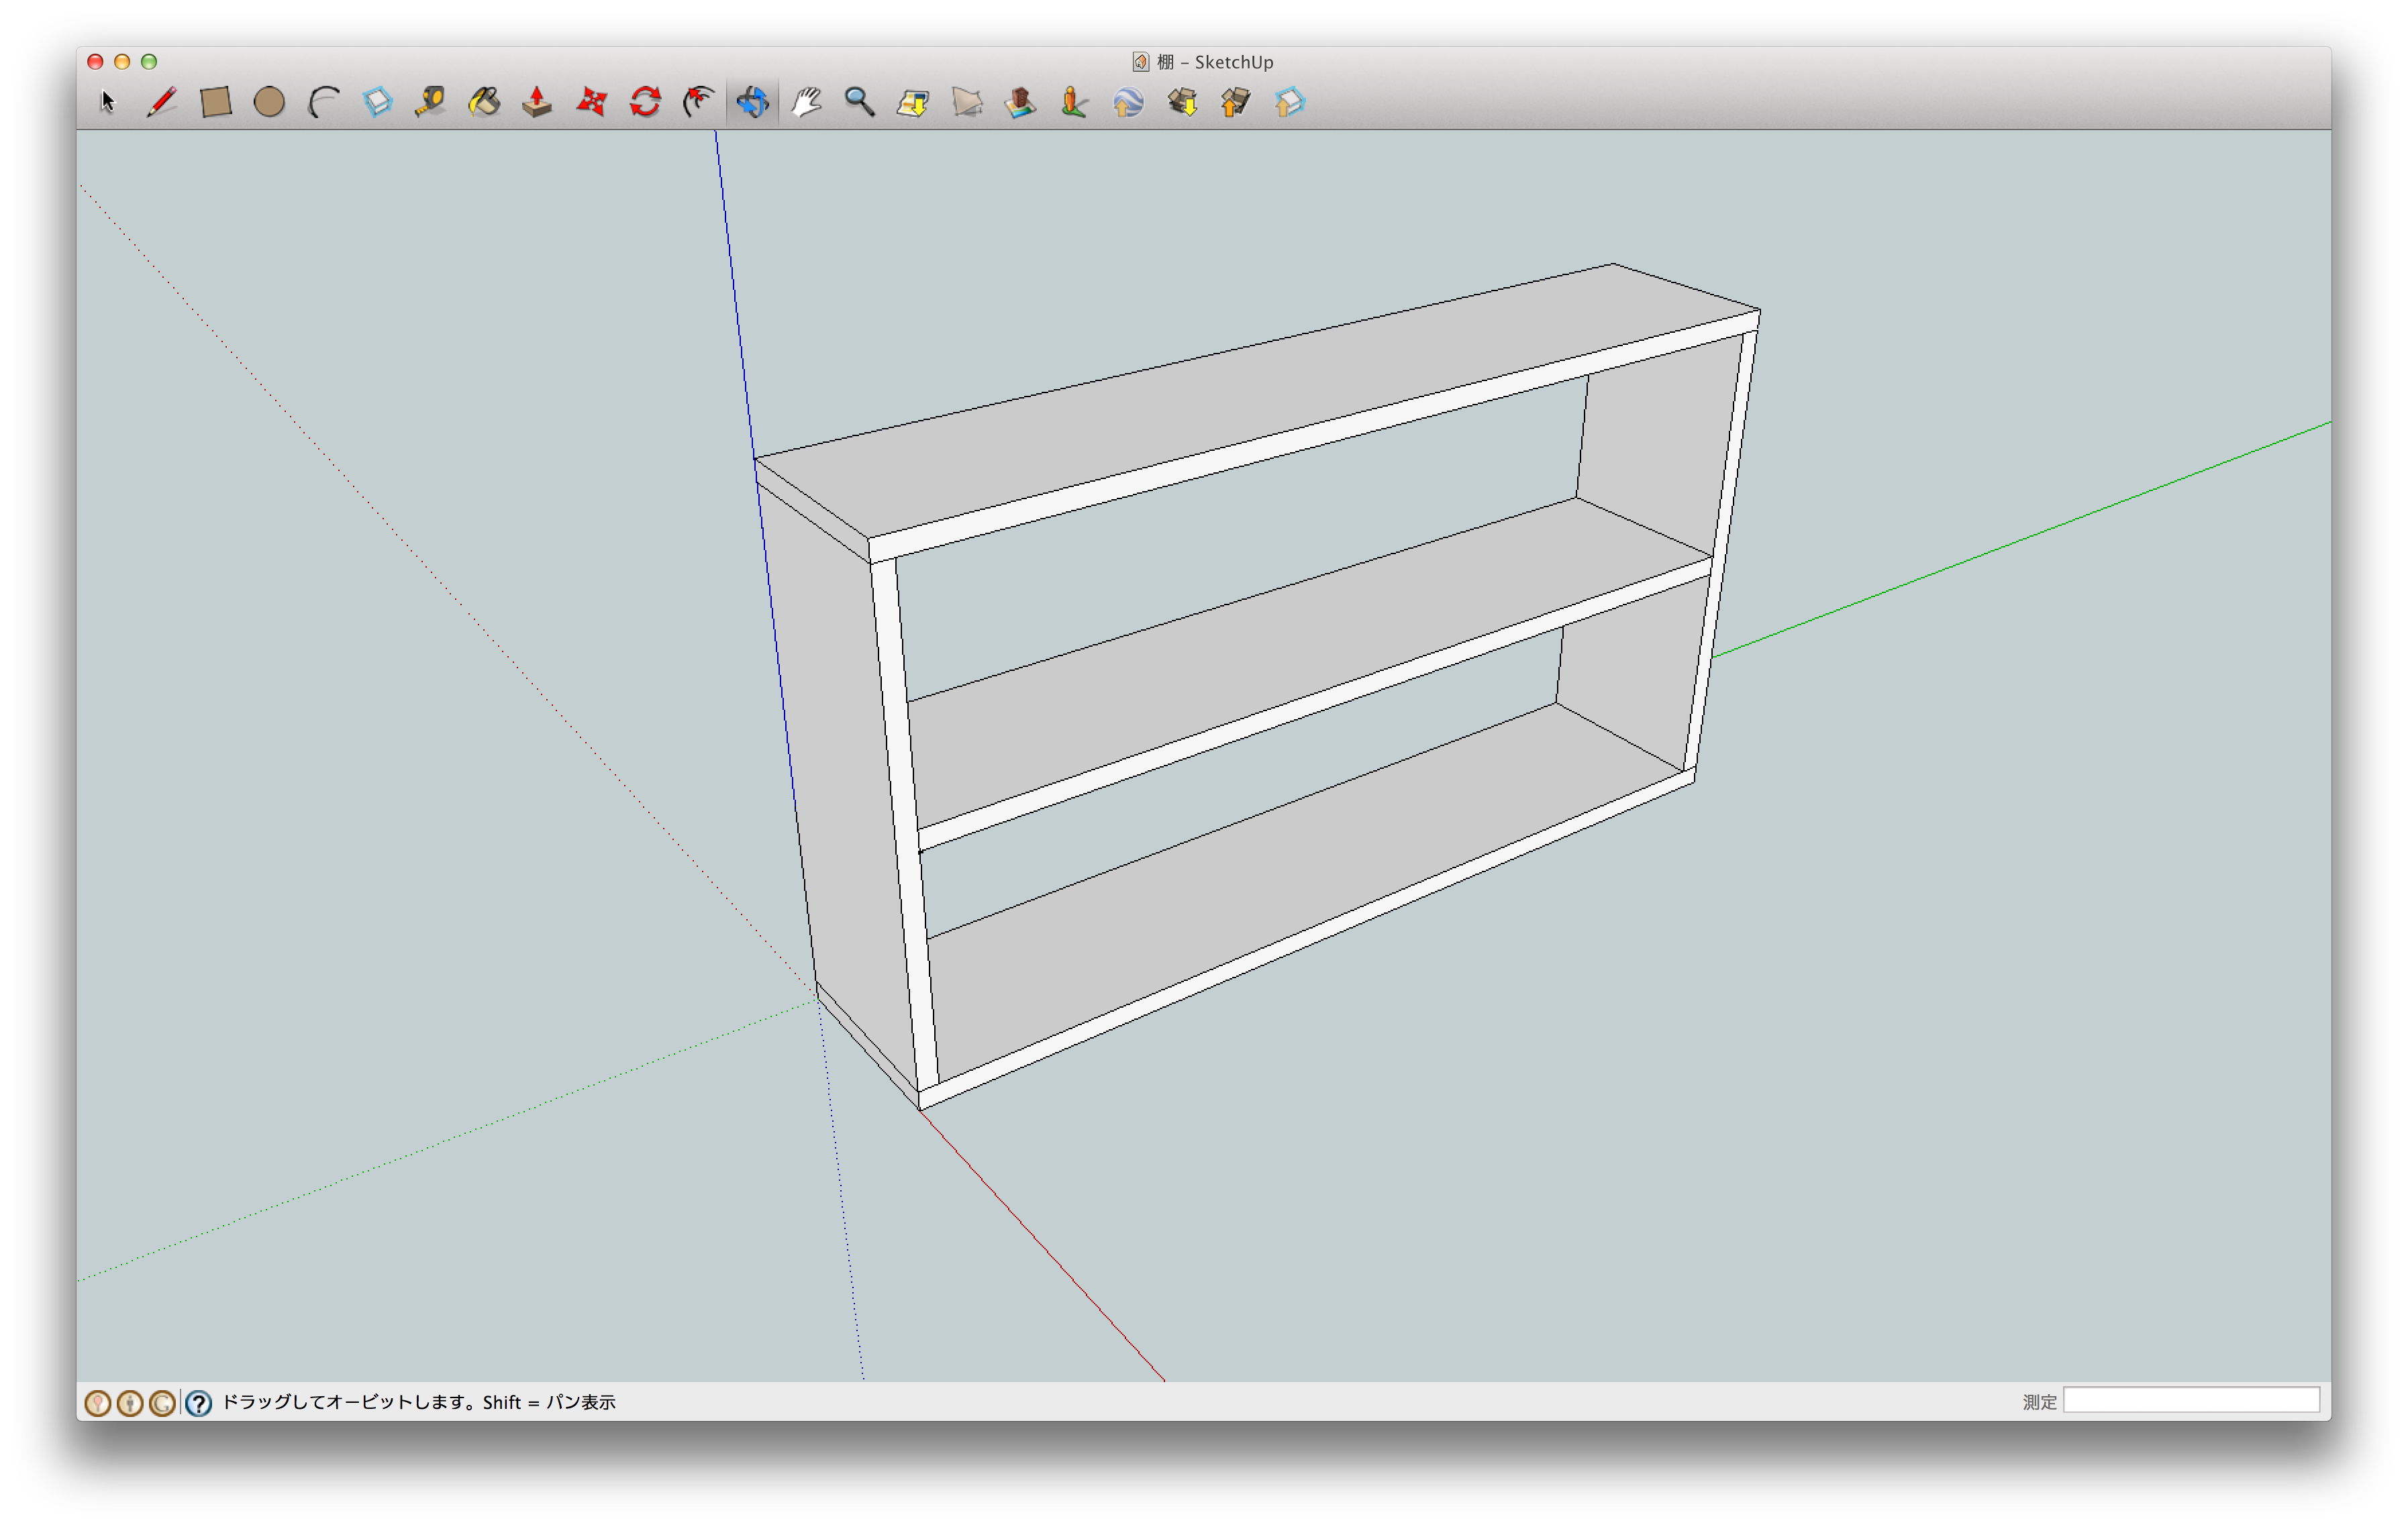Select the Push/Pull tool
The height and width of the screenshot is (1527, 2408).
coord(537,102)
